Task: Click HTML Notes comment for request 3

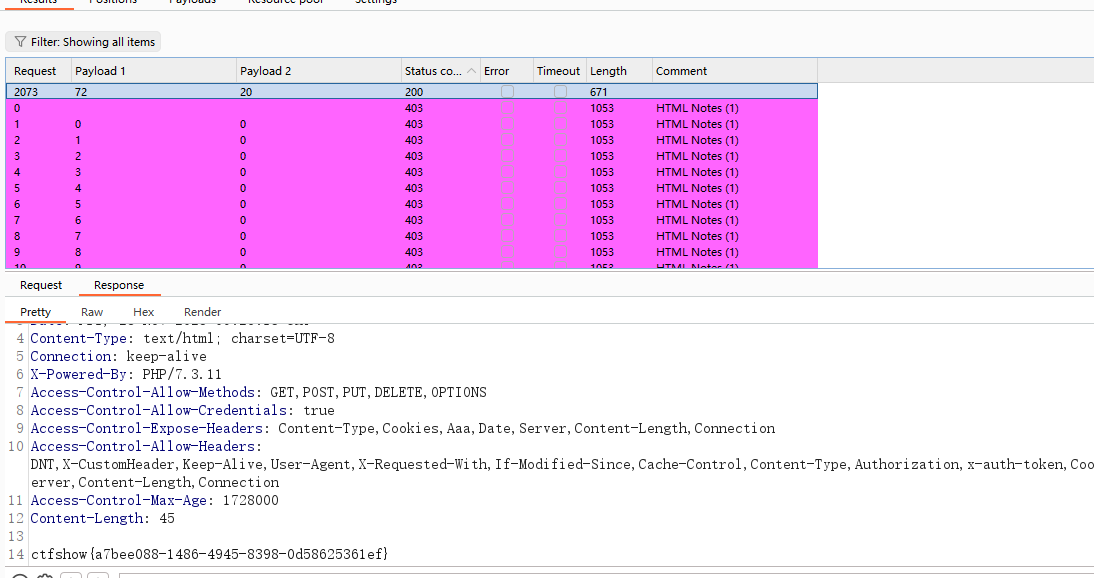Action: pyautogui.click(x=697, y=156)
